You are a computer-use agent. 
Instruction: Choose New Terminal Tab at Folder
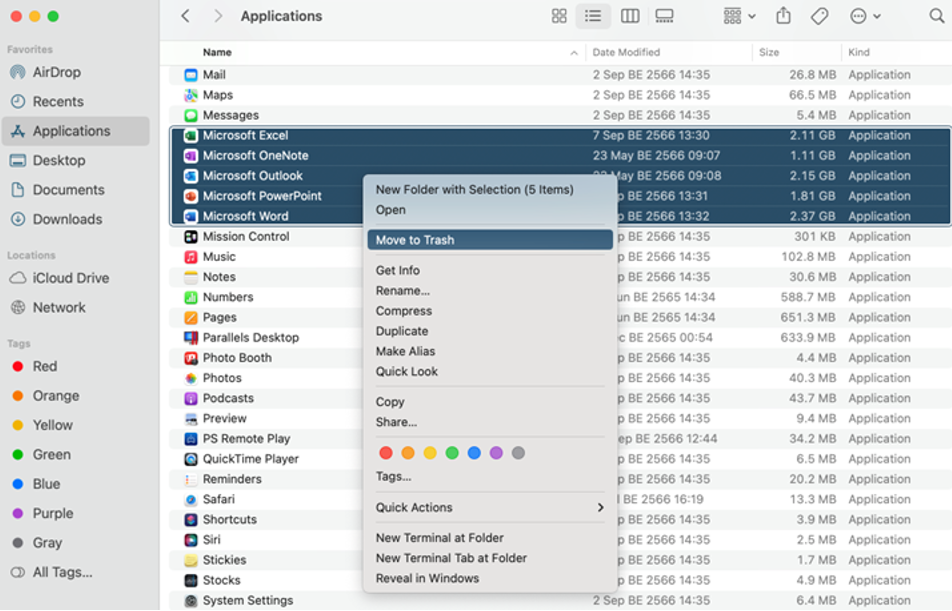(490, 558)
